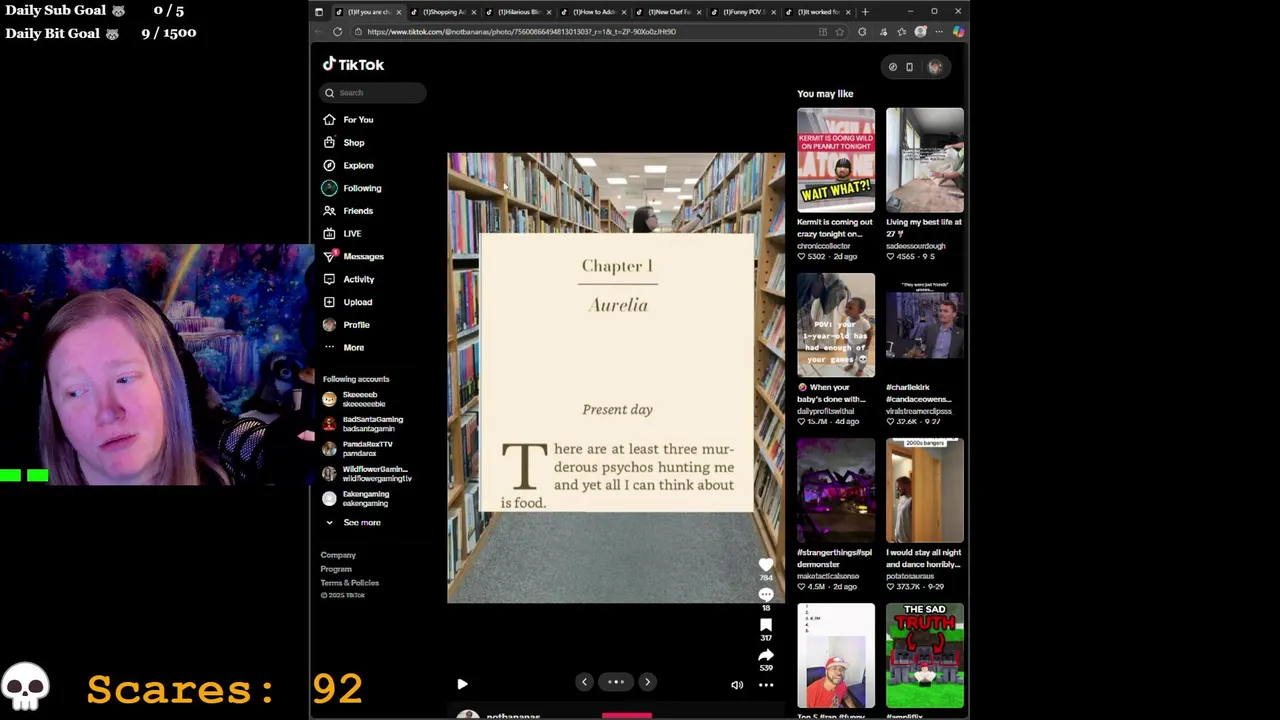The image size is (1280, 720).
Task: Go to Explore in sidebar
Action: point(348,166)
